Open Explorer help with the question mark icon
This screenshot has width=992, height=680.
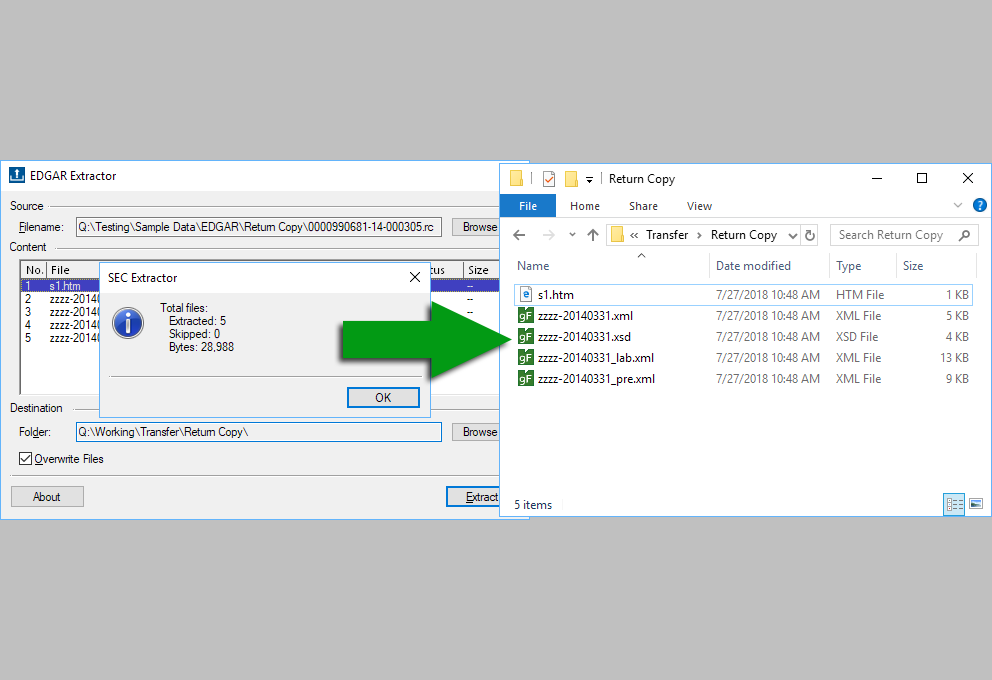click(x=979, y=205)
